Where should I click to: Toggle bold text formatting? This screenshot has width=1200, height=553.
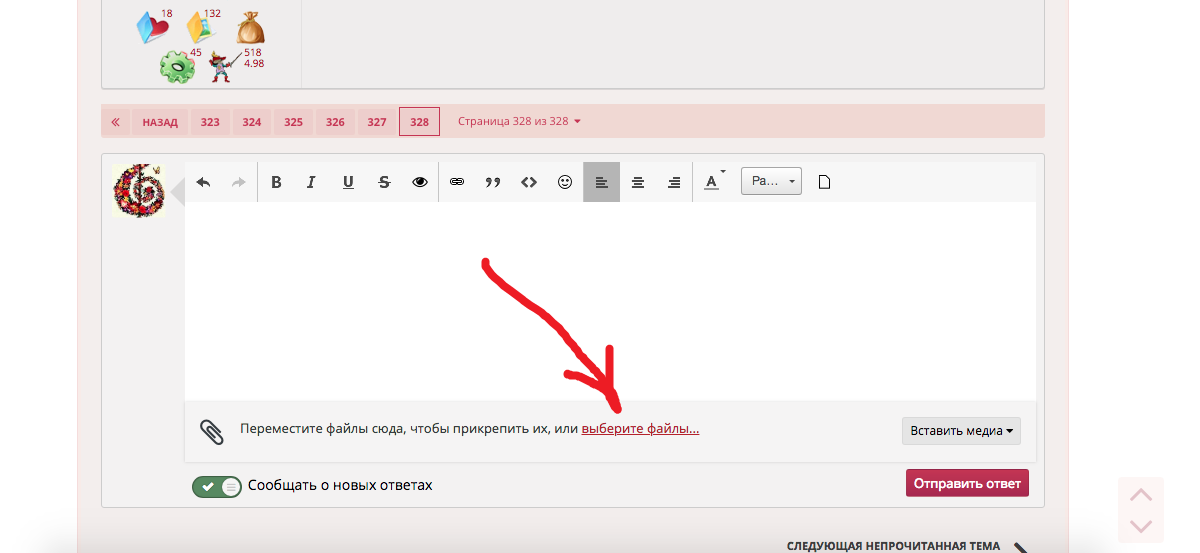(277, 182)
